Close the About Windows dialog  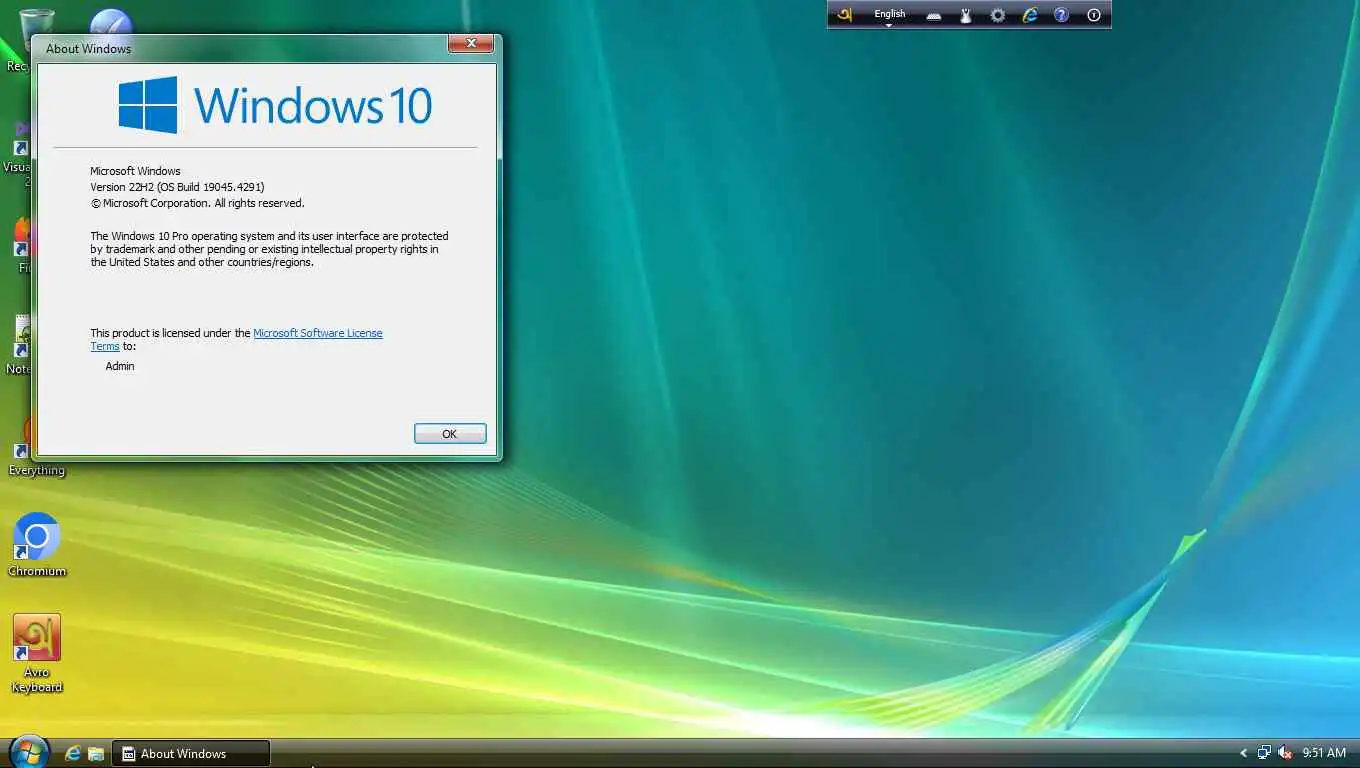coord(470,43)
